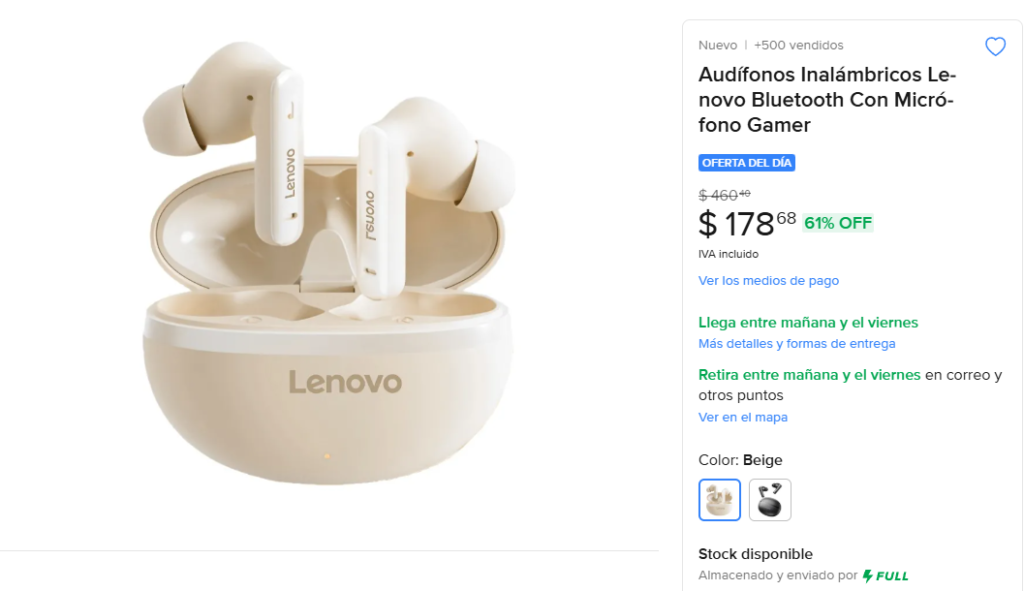Click the 'IVA incluido' text
Image resolution: width=1024 pixels, height=591 pixels.
728,254
